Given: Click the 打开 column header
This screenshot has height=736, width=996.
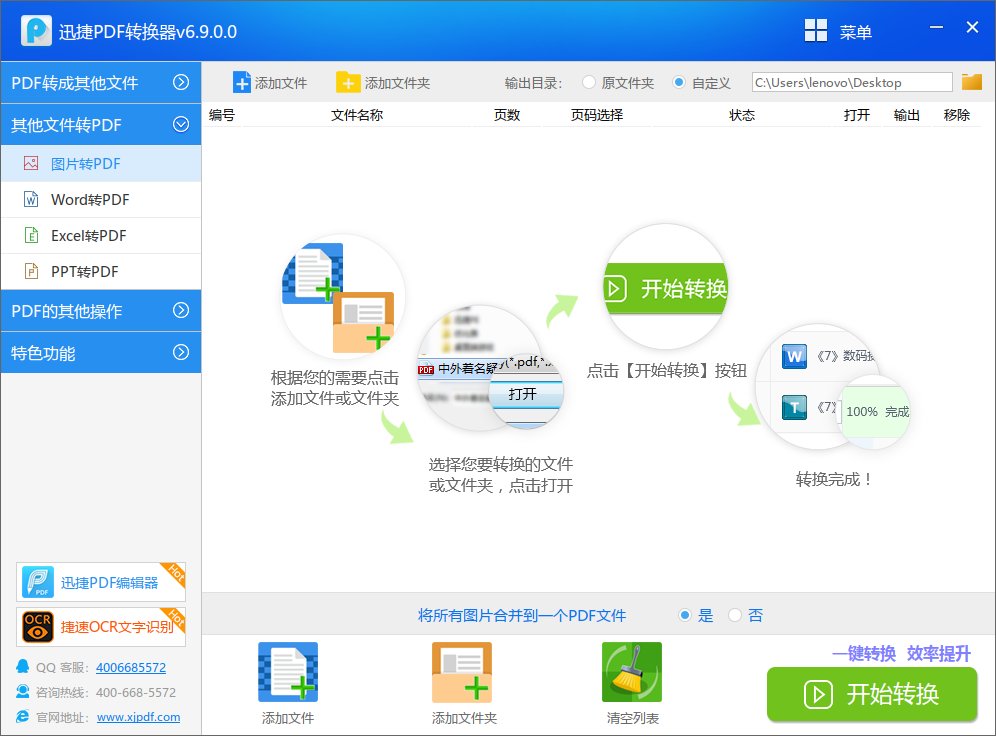Looking at the screenshot, I should pyautogui.click(x=857, y=115).
